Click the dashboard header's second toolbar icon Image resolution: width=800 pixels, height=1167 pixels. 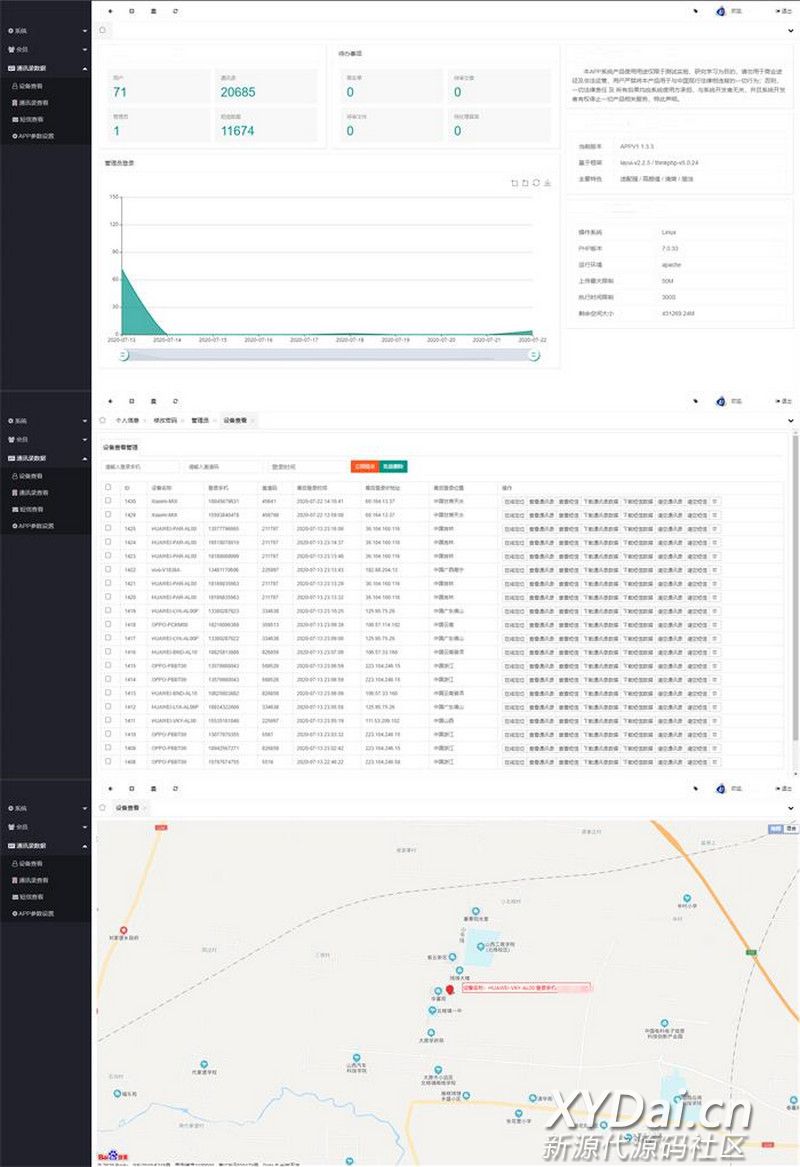pyautogui.click(x=132, y=11)
